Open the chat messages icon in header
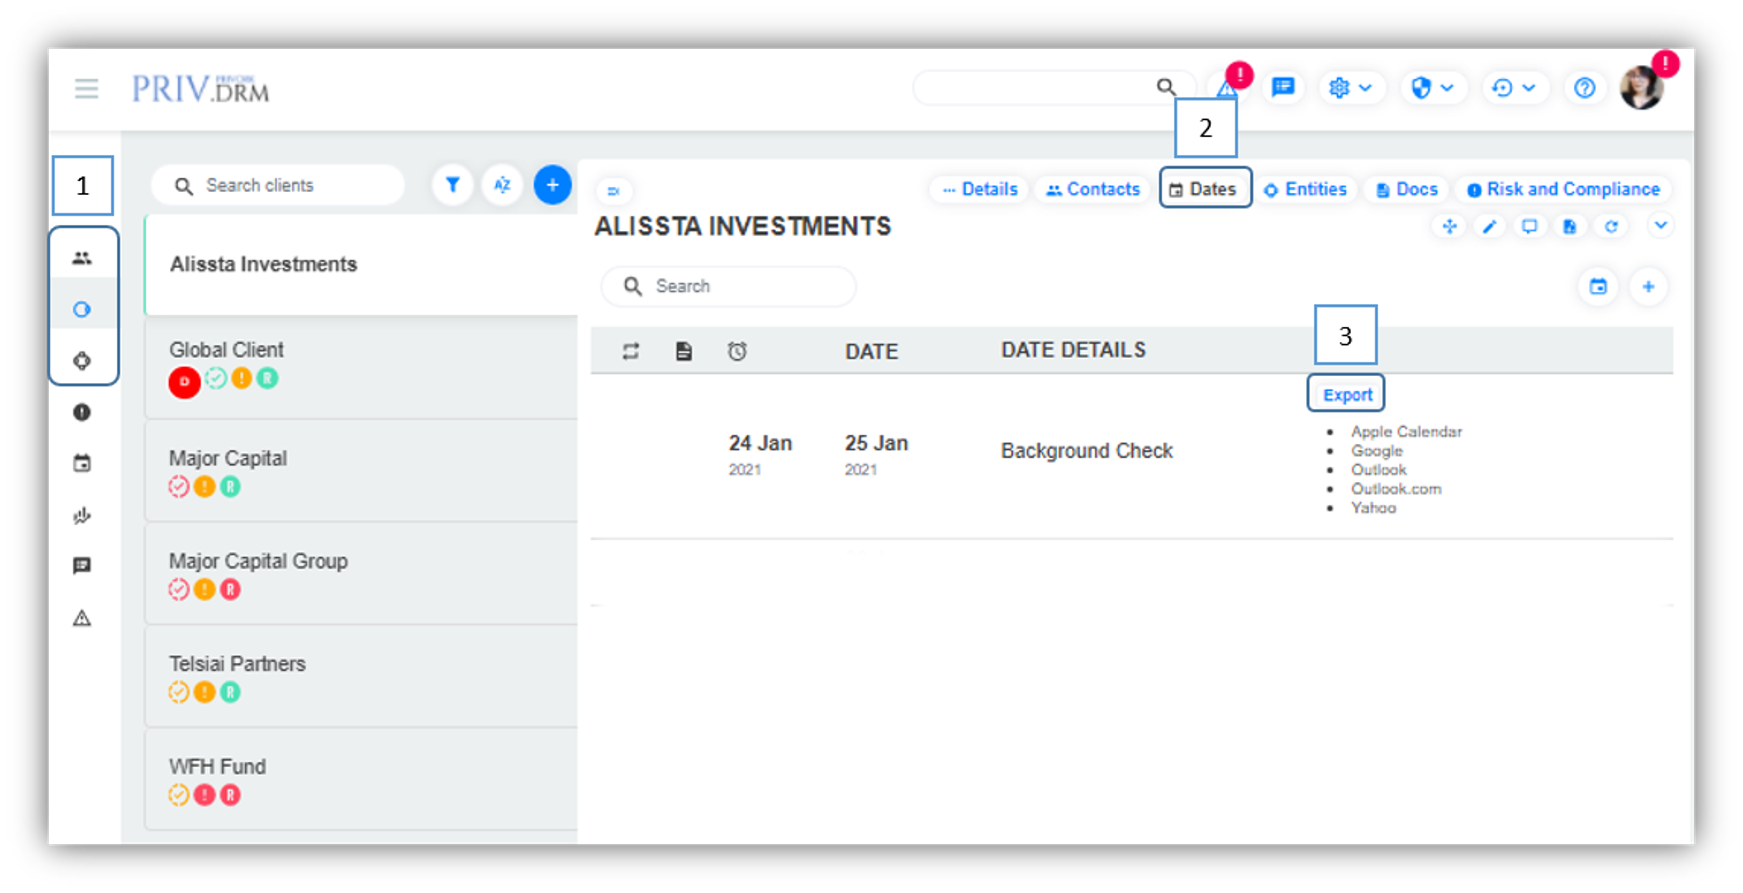The image size is (1743, 893). point(1282,88)
